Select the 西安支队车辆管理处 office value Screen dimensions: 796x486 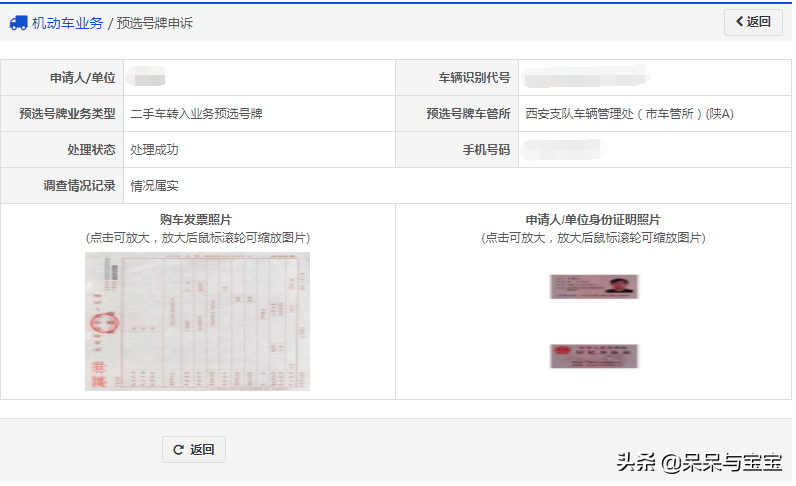coord(629,114)
